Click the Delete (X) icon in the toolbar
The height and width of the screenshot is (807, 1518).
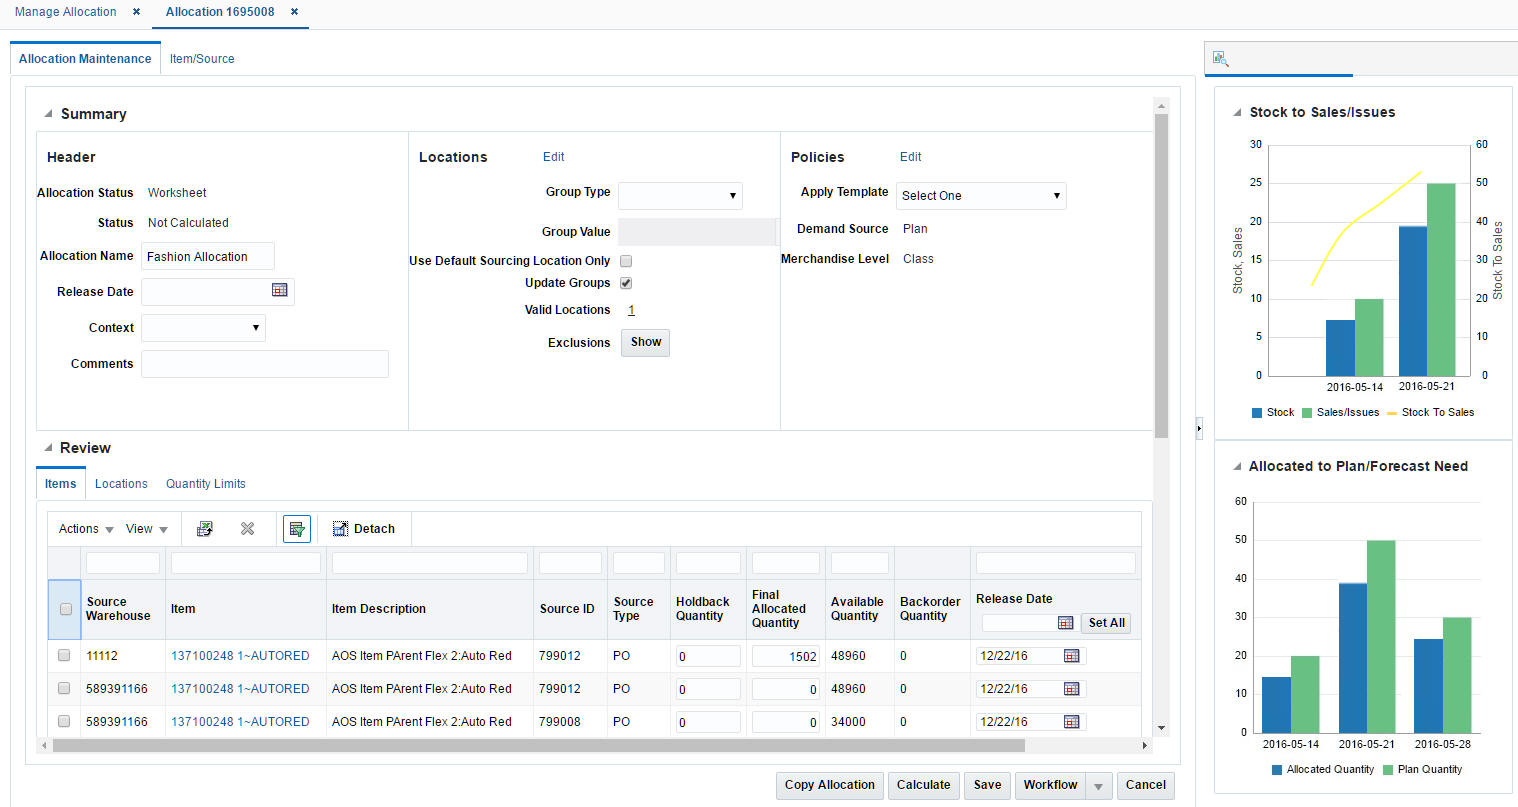pyautogui.click(x=247, y=528)
